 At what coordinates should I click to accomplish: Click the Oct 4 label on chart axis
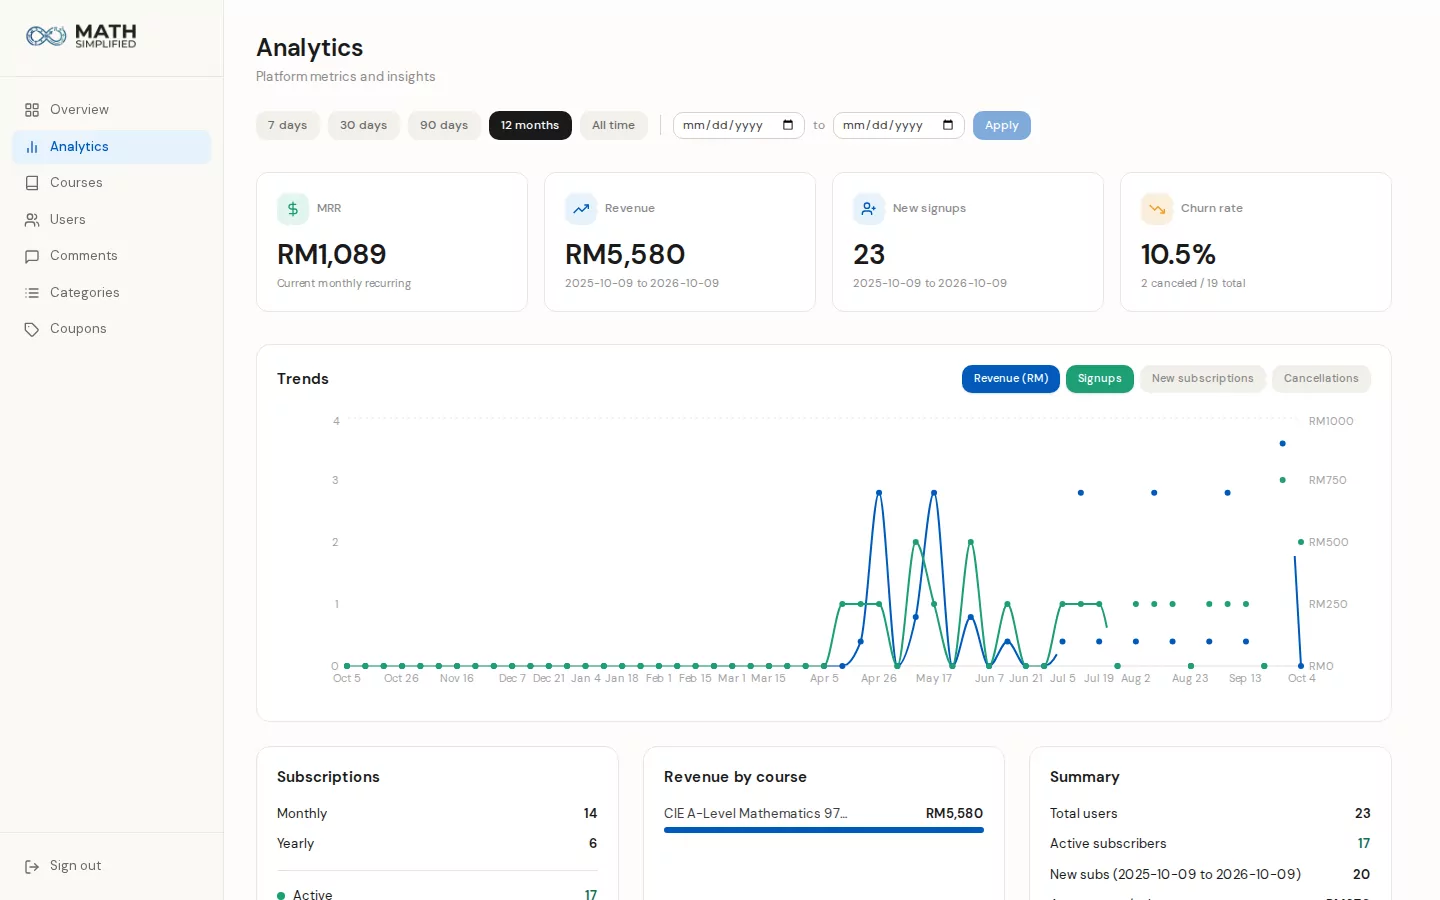(1302, 679)
